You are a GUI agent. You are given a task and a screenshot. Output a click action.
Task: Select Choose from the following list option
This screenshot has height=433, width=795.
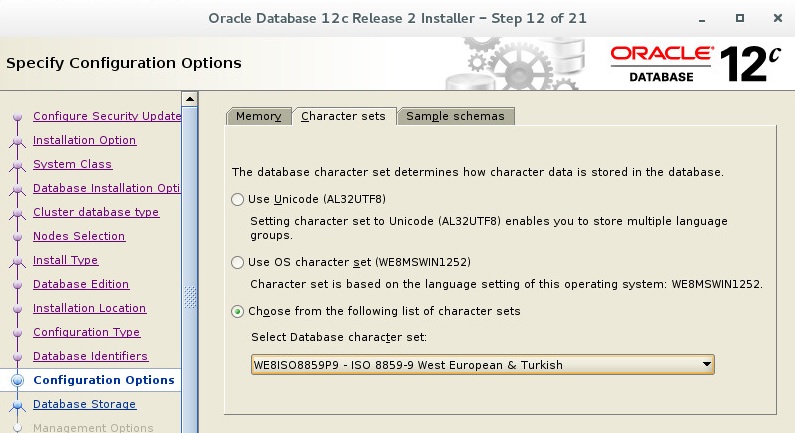[x=237, y=311]
